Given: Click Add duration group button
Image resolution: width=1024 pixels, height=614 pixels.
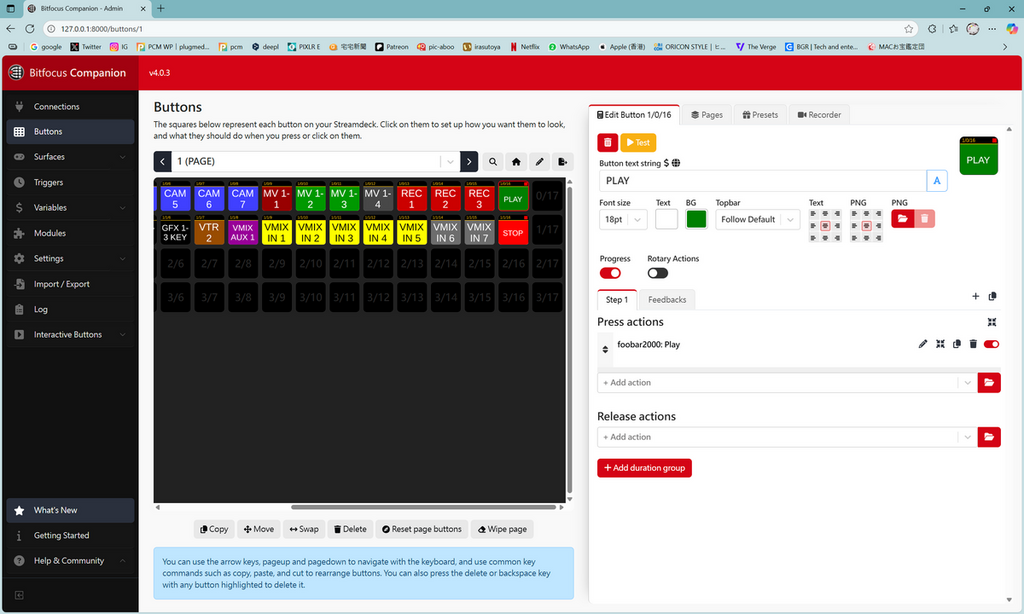Looking at the screenshot, I should (645, 468).
